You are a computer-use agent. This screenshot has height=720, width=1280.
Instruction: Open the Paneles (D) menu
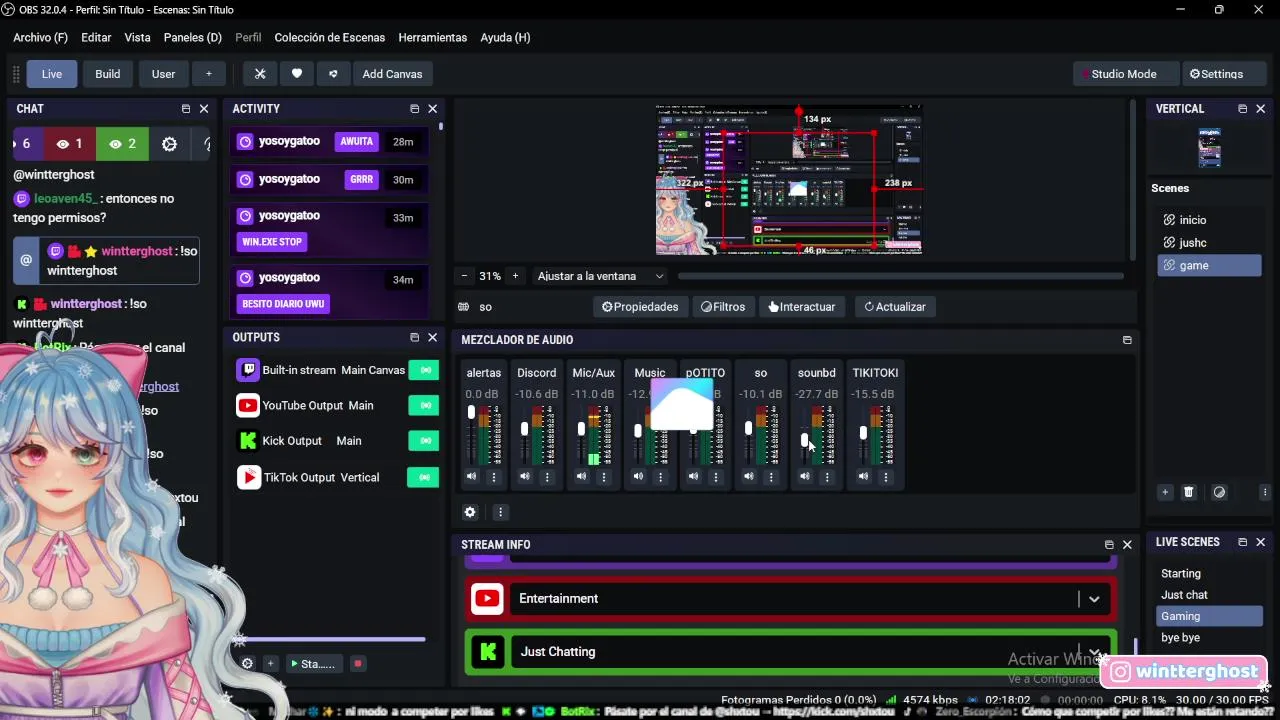pyautogui.click(x=193, y=37)
